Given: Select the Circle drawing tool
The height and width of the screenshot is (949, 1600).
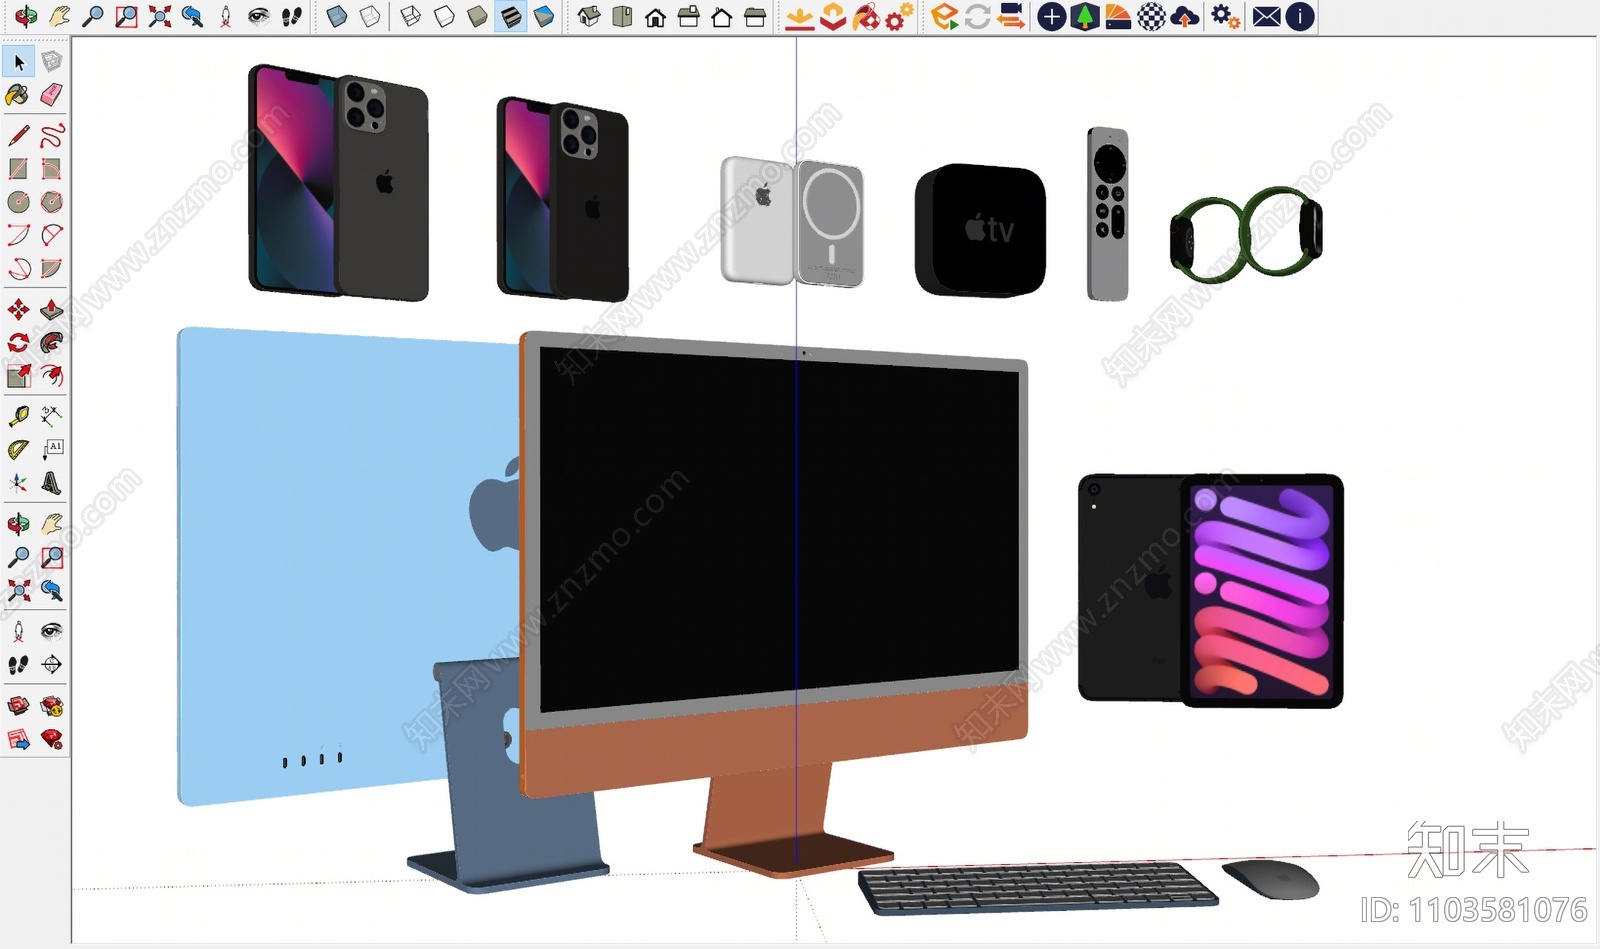Looking at the screenshot, I should [x=18, y=201].
